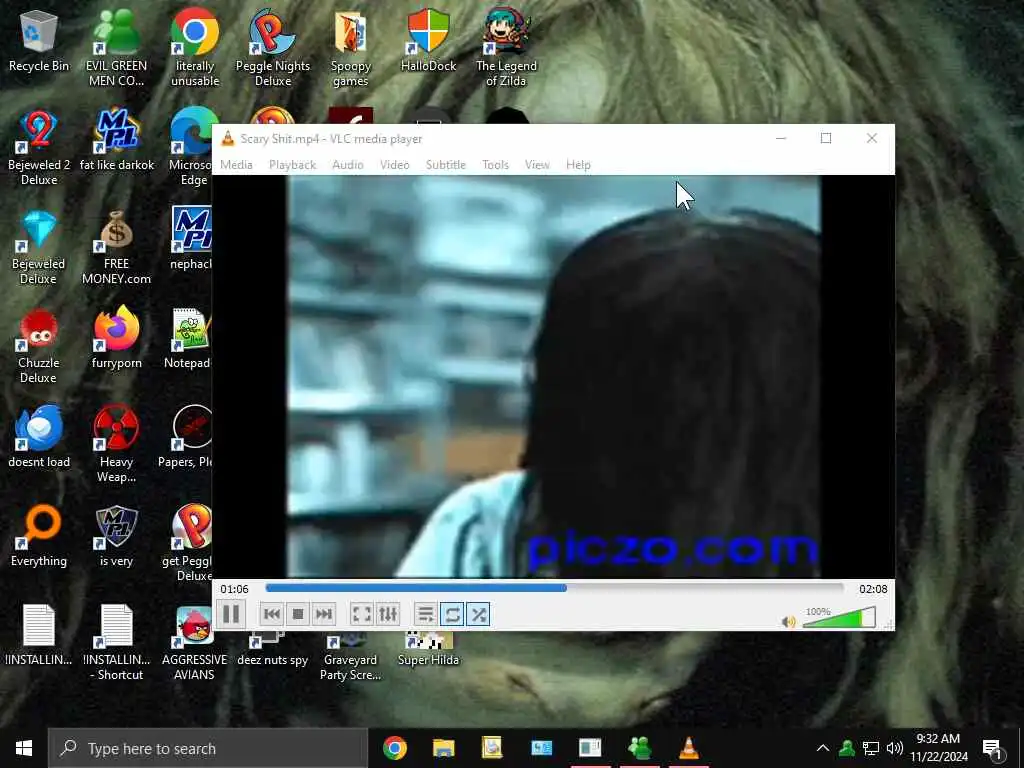The width and height of the screenshot is (1024, 768).
Task: Select the doesnt load Thunderbird icon
Action: (39, 438)
